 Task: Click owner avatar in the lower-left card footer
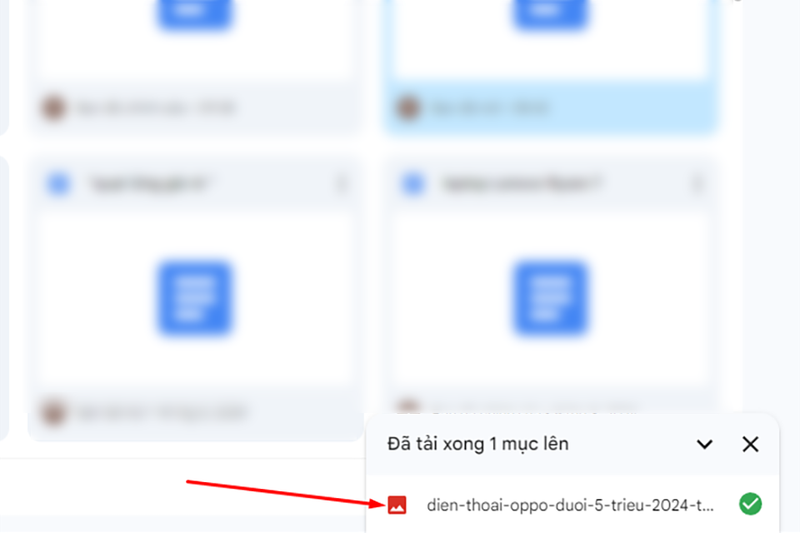click(53, 413)
